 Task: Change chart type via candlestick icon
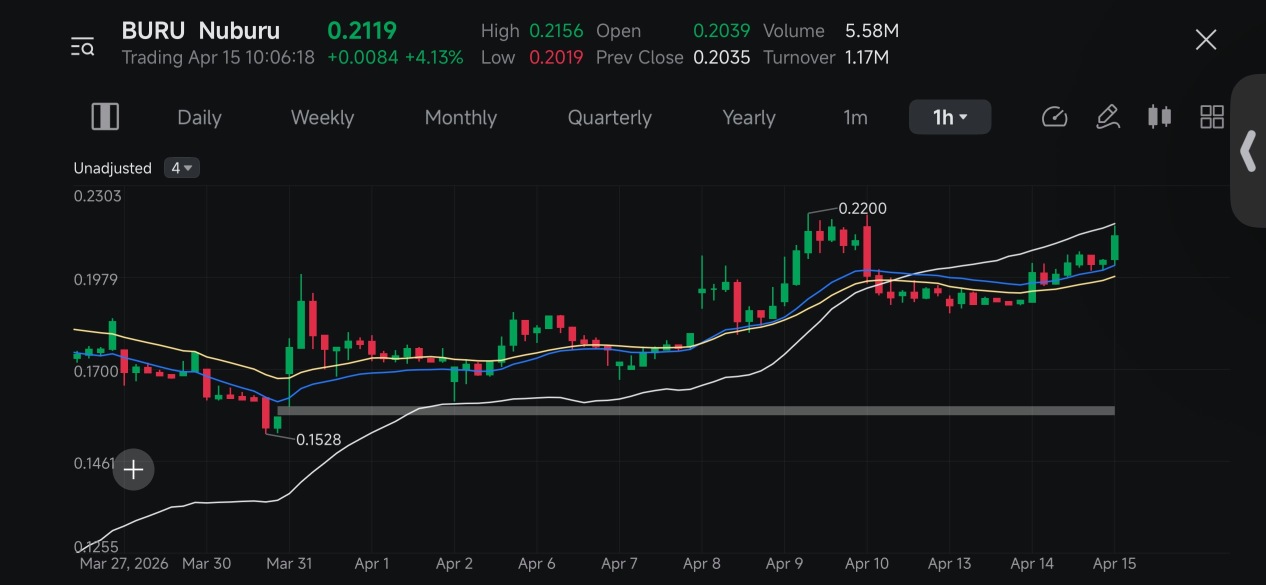1159,117
